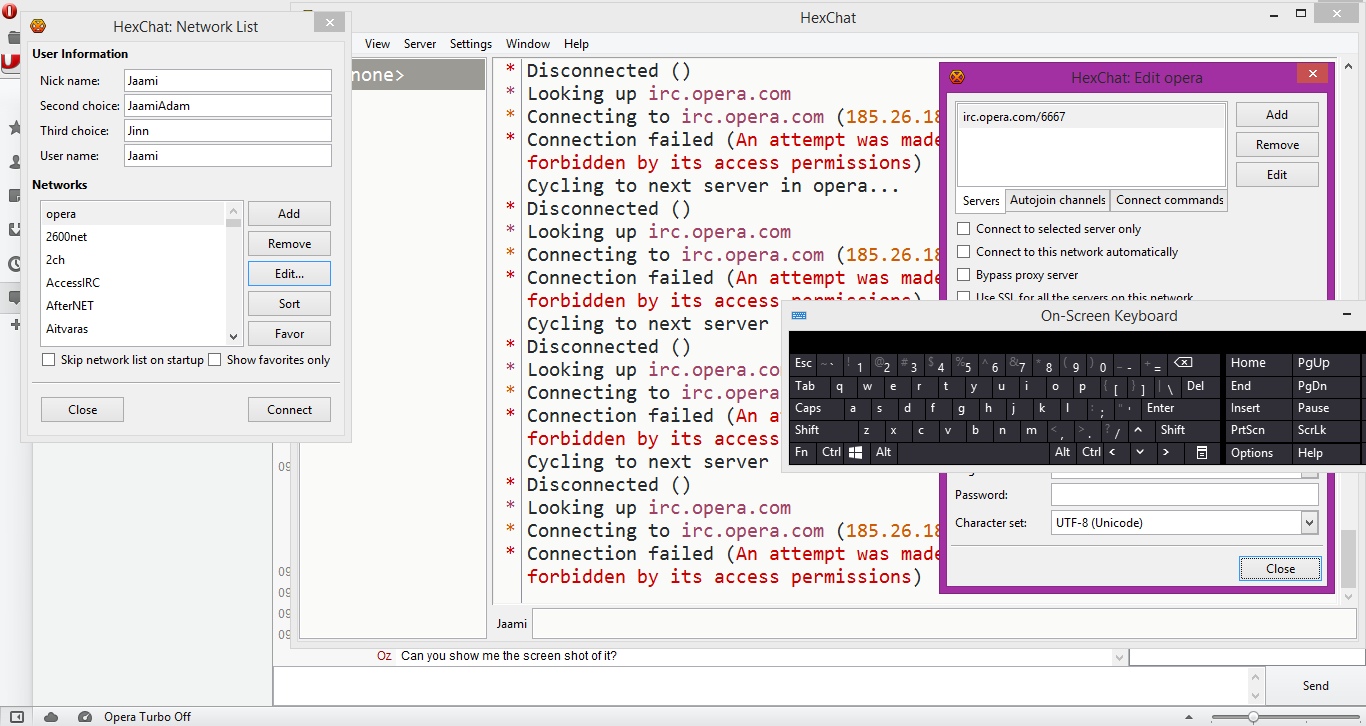The height and width of the screenshot is (726, 1366).
Task: Click Close button in Edit opera dialog
Action: (1280, 569)
